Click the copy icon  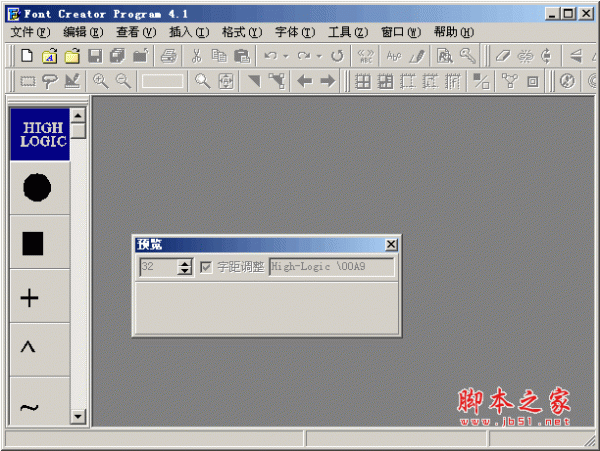[219, 56]
